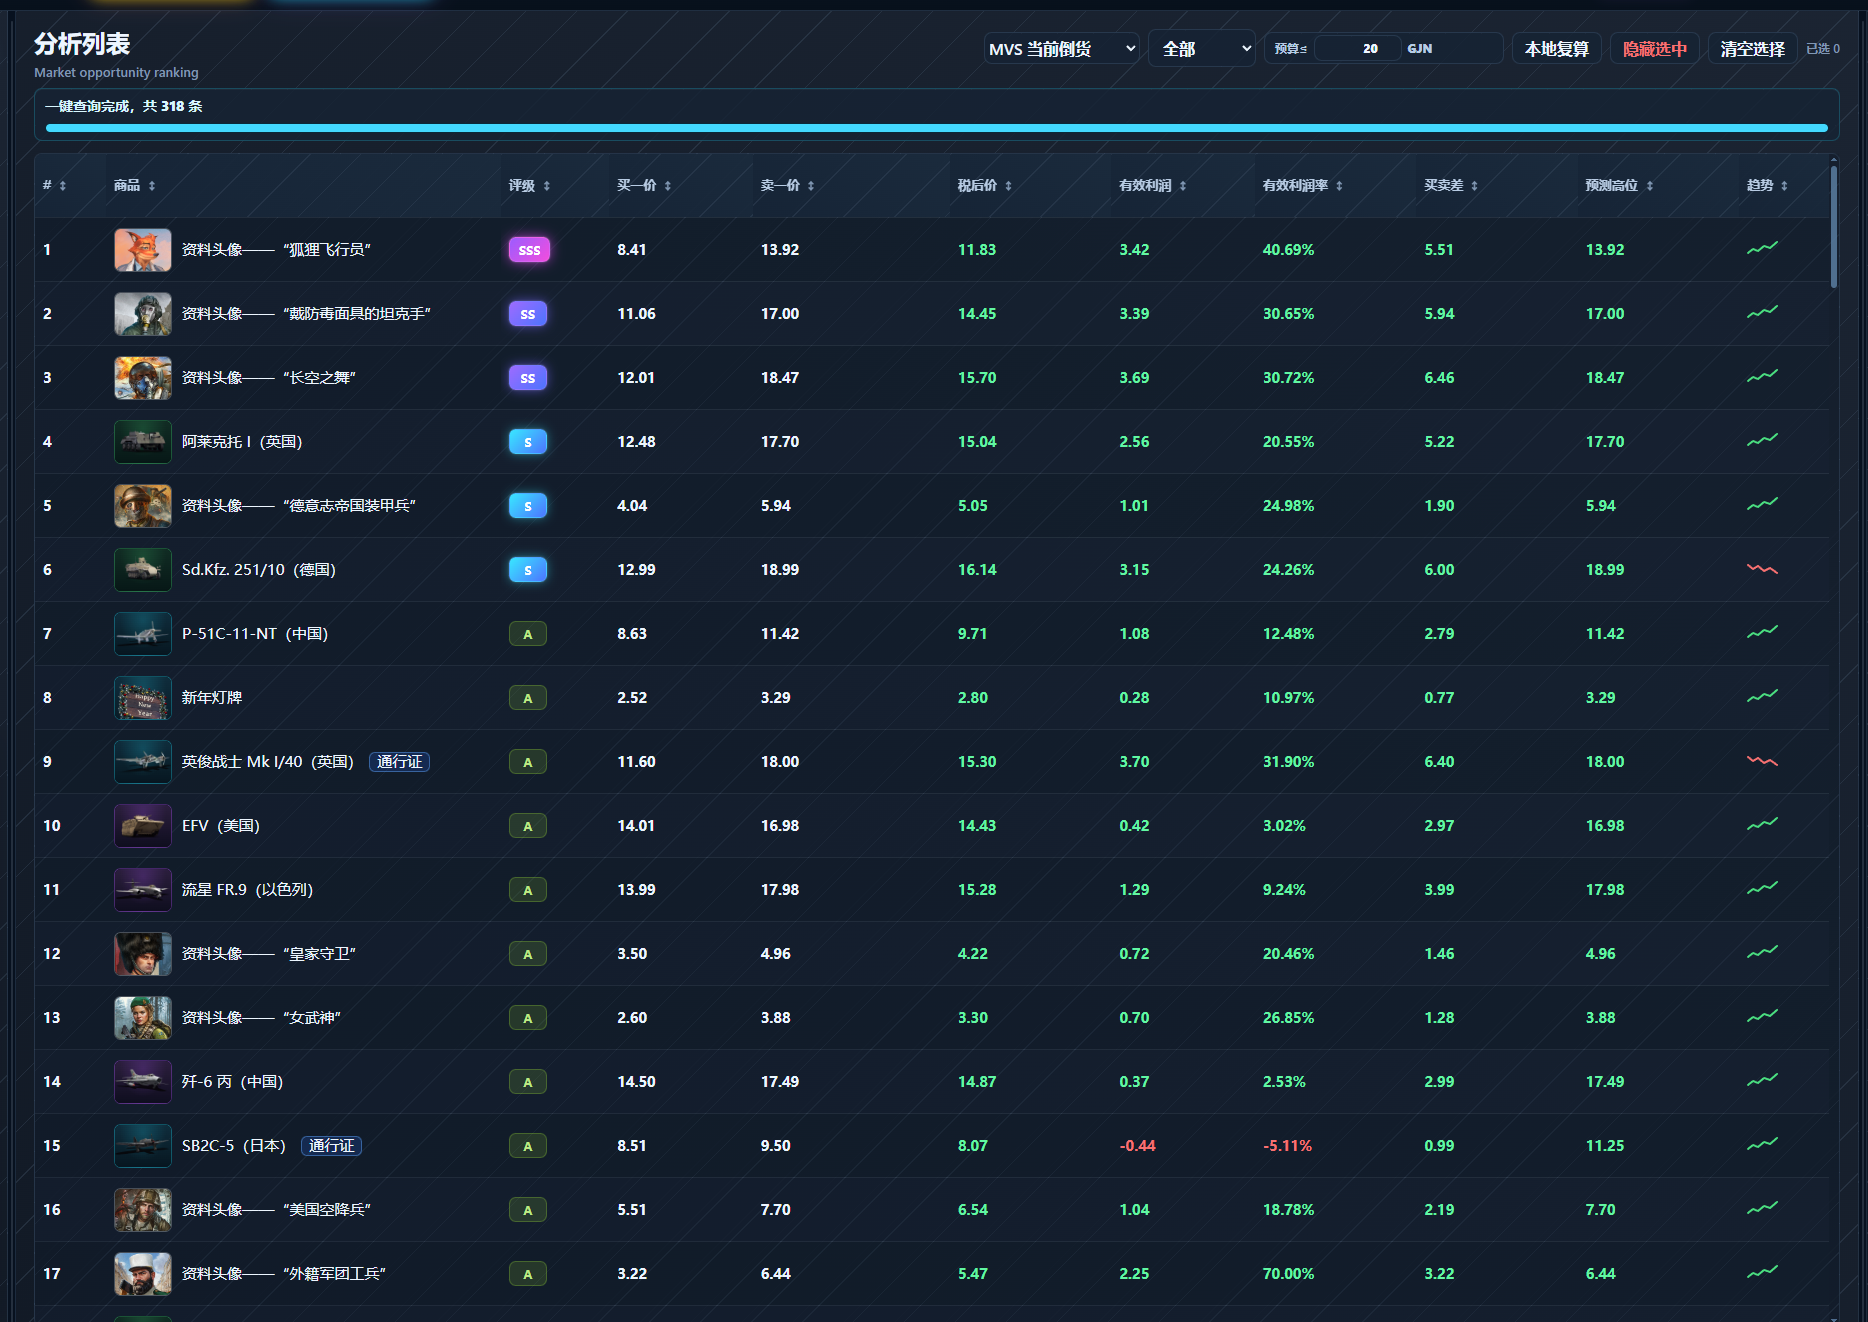
Task: Select the EFV (美国) row
Action: coord(932,826)
